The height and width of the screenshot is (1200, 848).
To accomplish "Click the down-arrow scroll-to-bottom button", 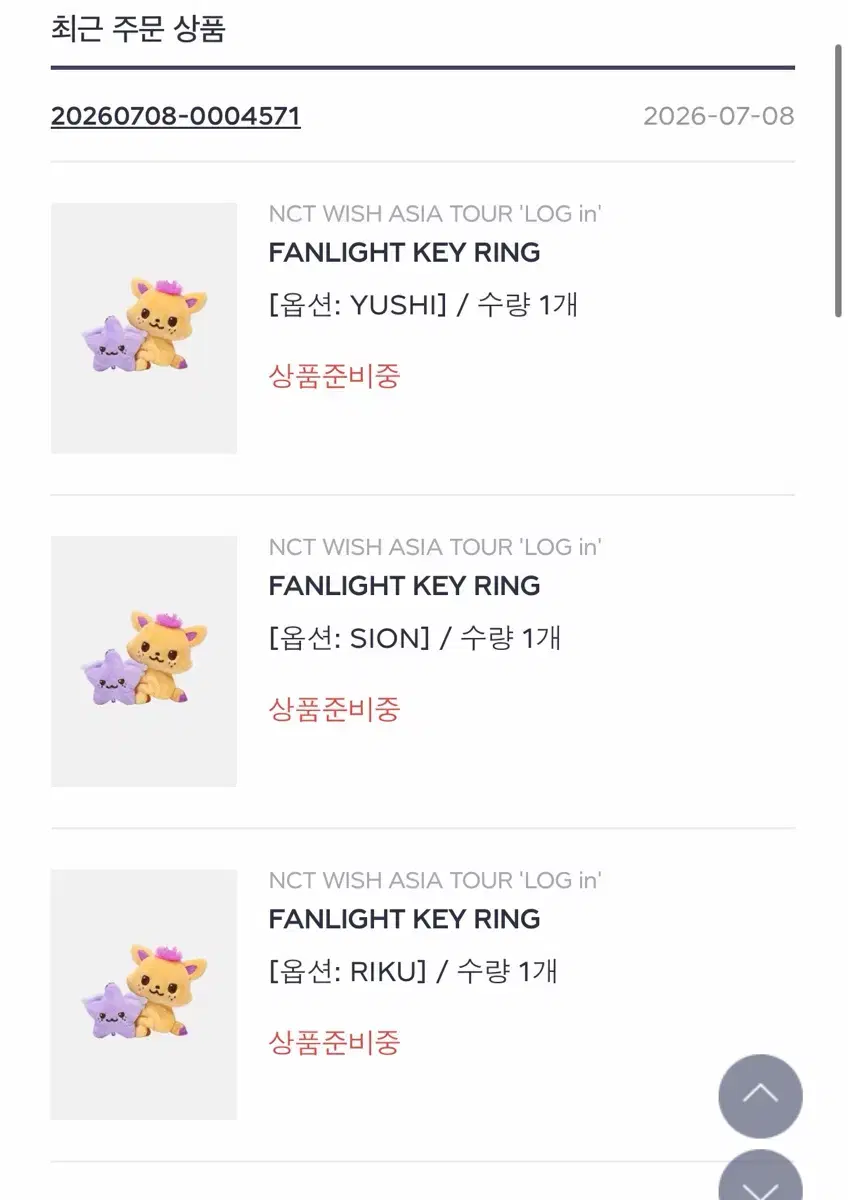I will point(760,1176).
